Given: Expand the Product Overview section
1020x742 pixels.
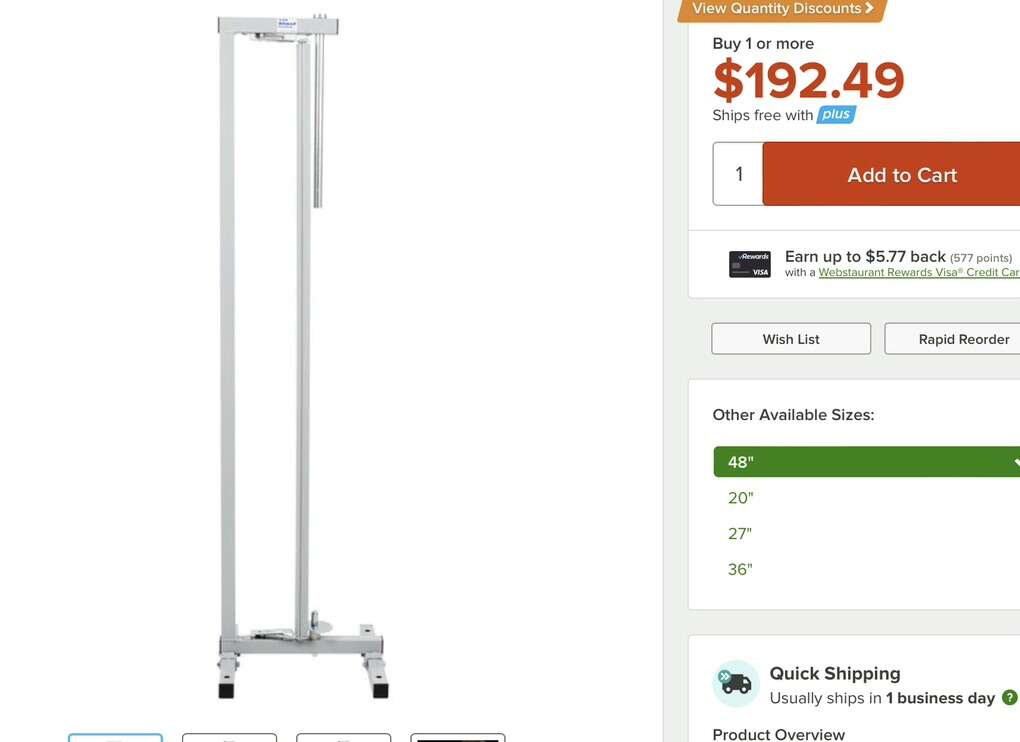Looking at the screenshot, I should (779, 733).
